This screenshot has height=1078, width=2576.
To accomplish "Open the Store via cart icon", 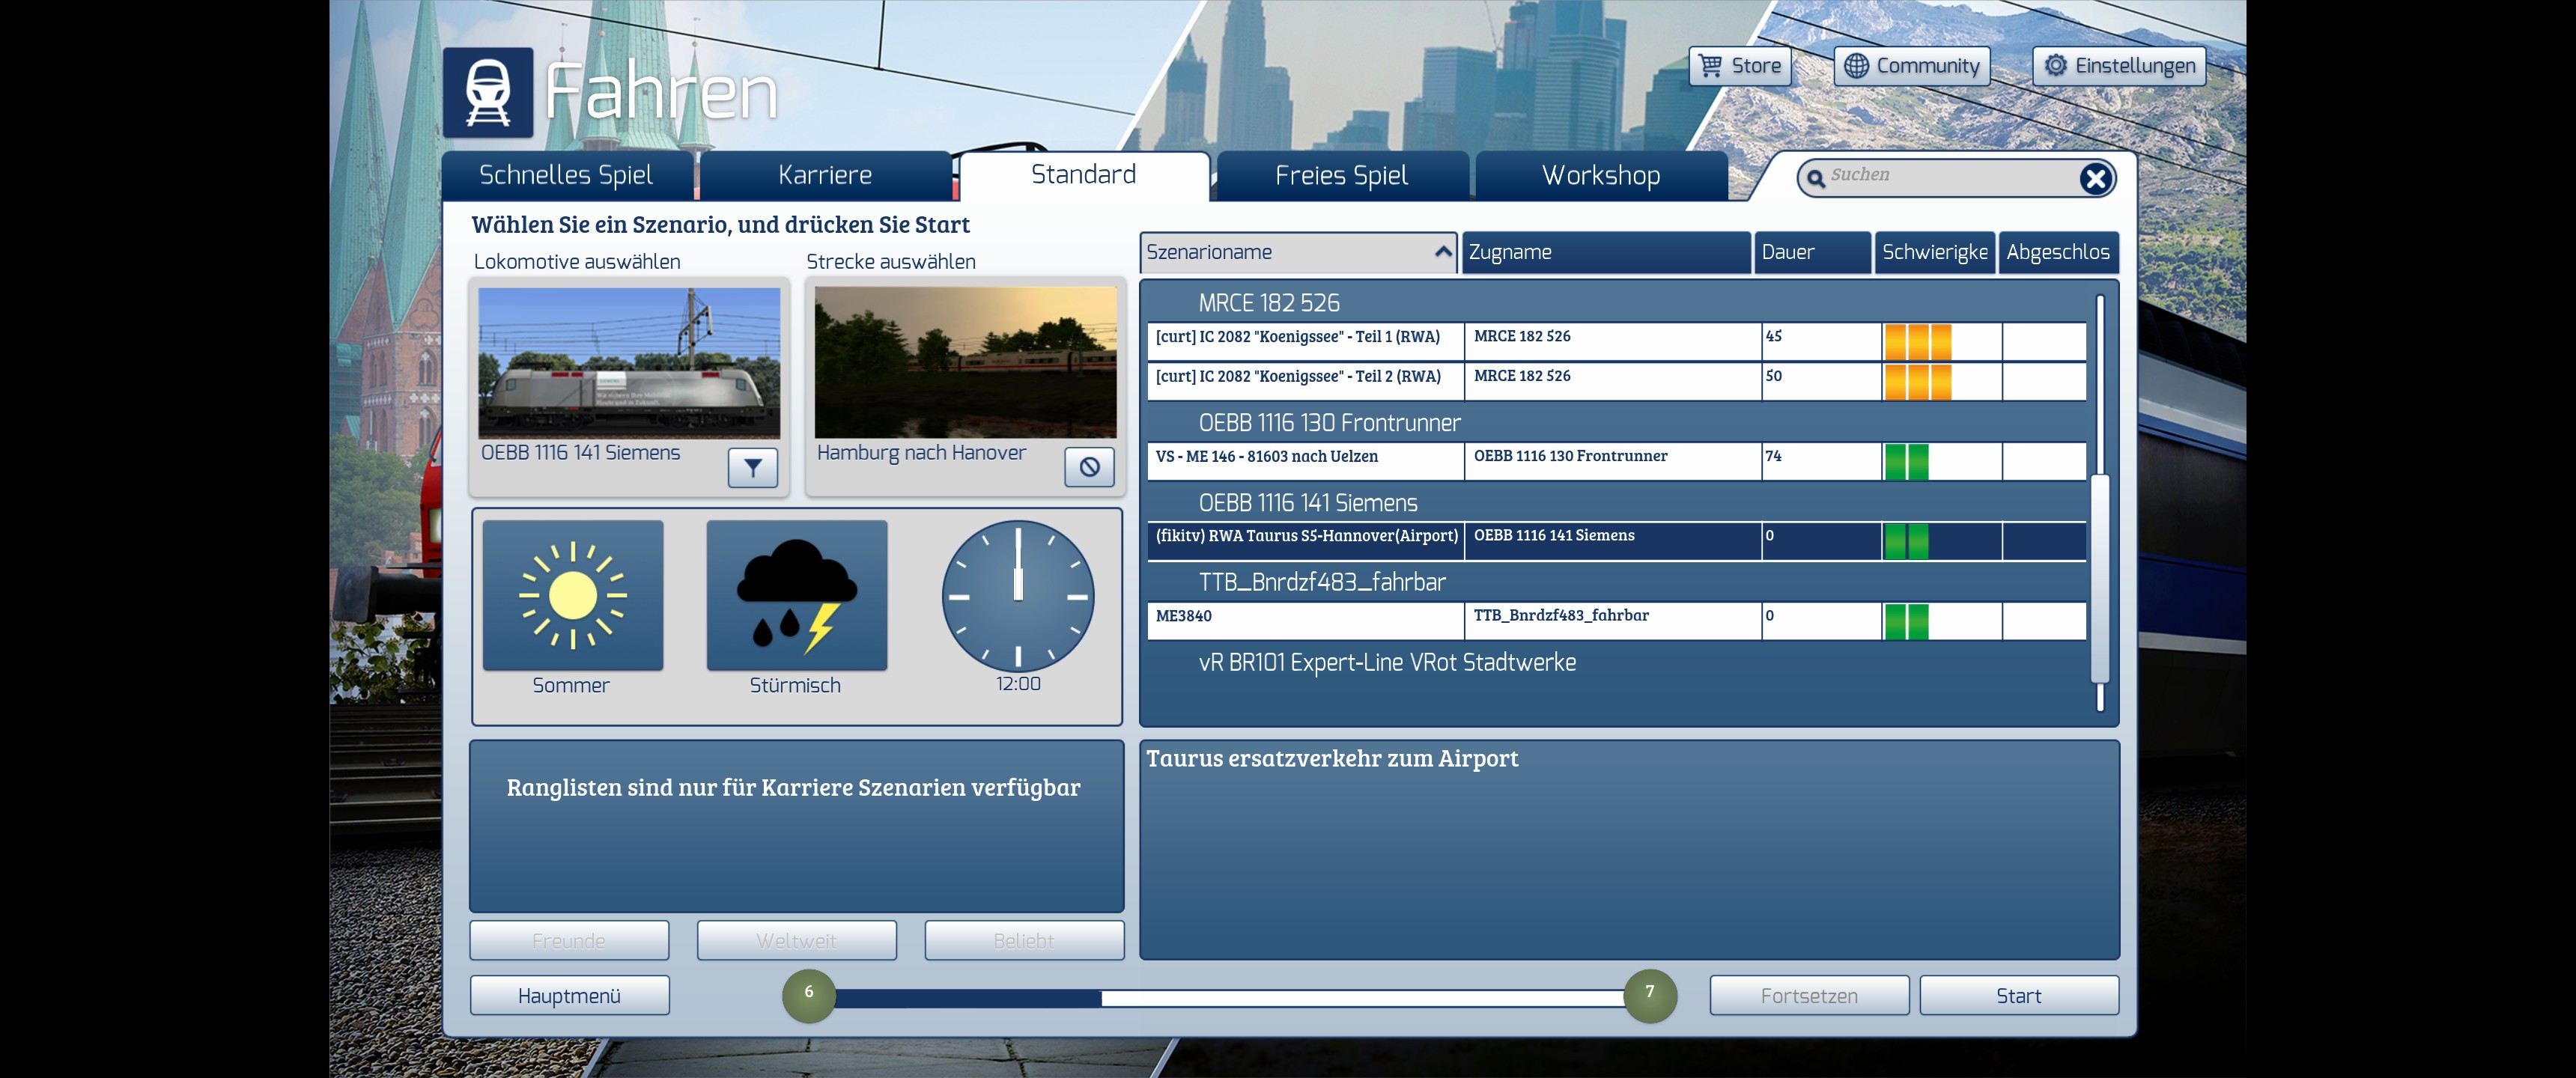I will tap(1711, 66).
